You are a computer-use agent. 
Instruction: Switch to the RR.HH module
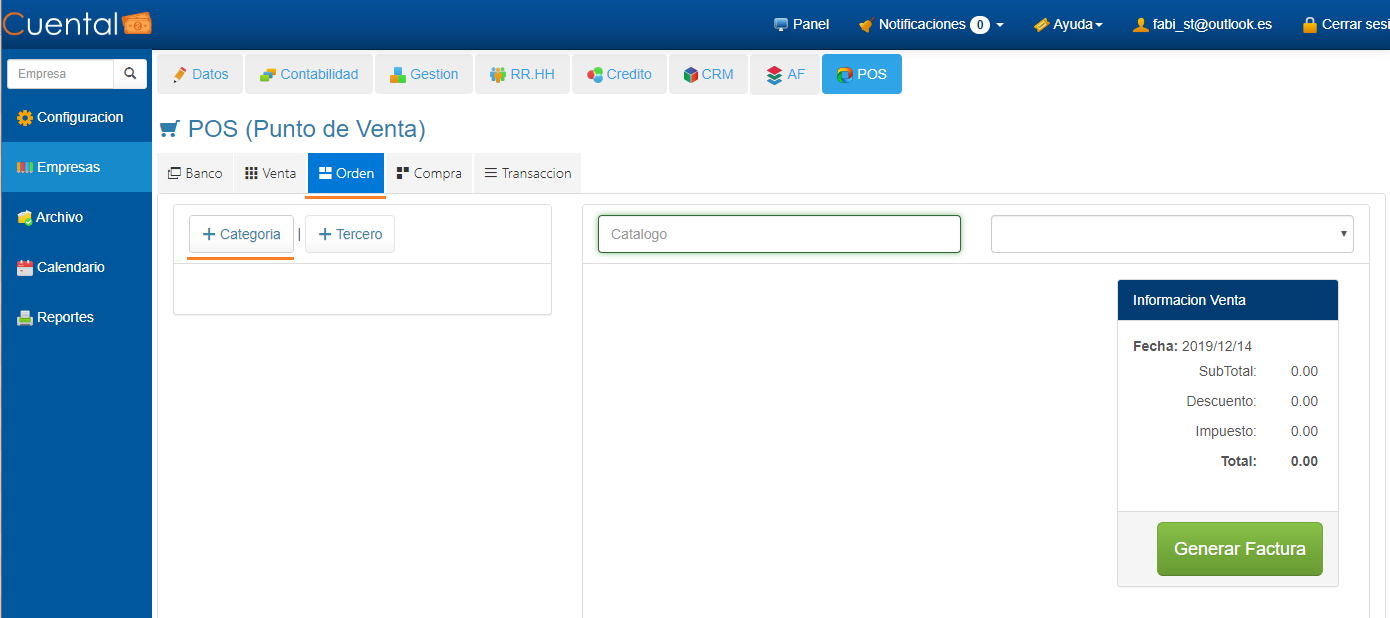[x=521, y=75]
